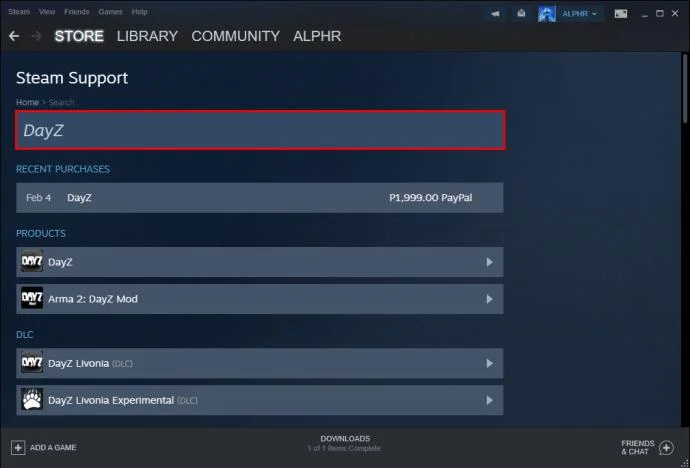The width and height of the screenshot is (690, 468).
Task: Expand the Arma 2: DayZ Mod arrow
Action: [x=489, y=299]
